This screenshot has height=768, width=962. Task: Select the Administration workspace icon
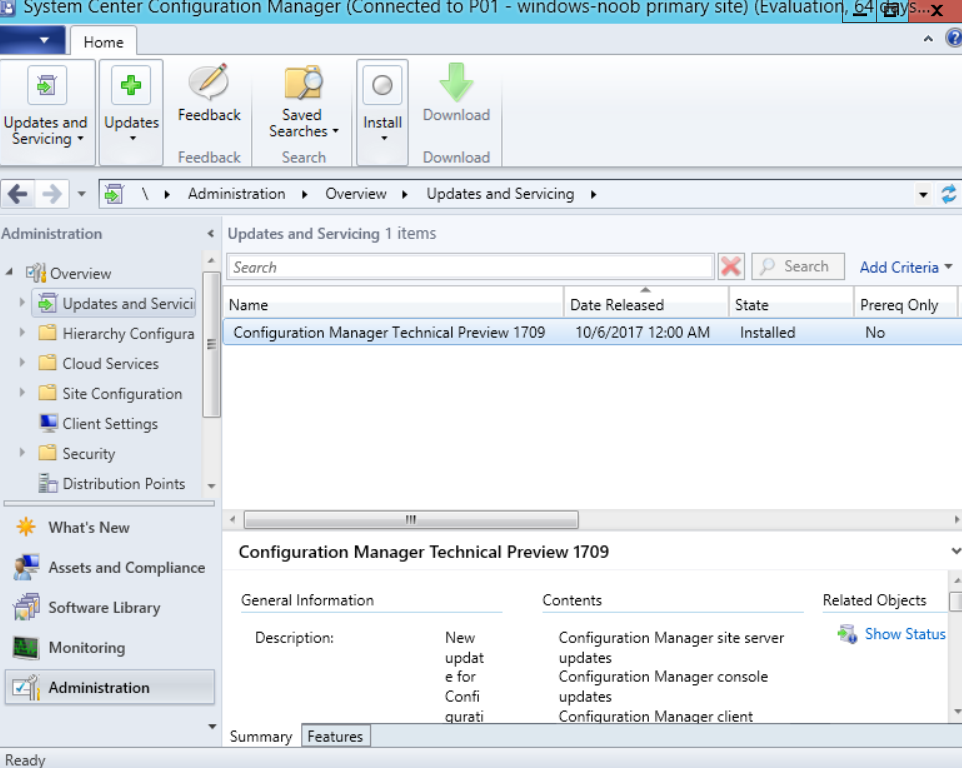coord(26,688)
